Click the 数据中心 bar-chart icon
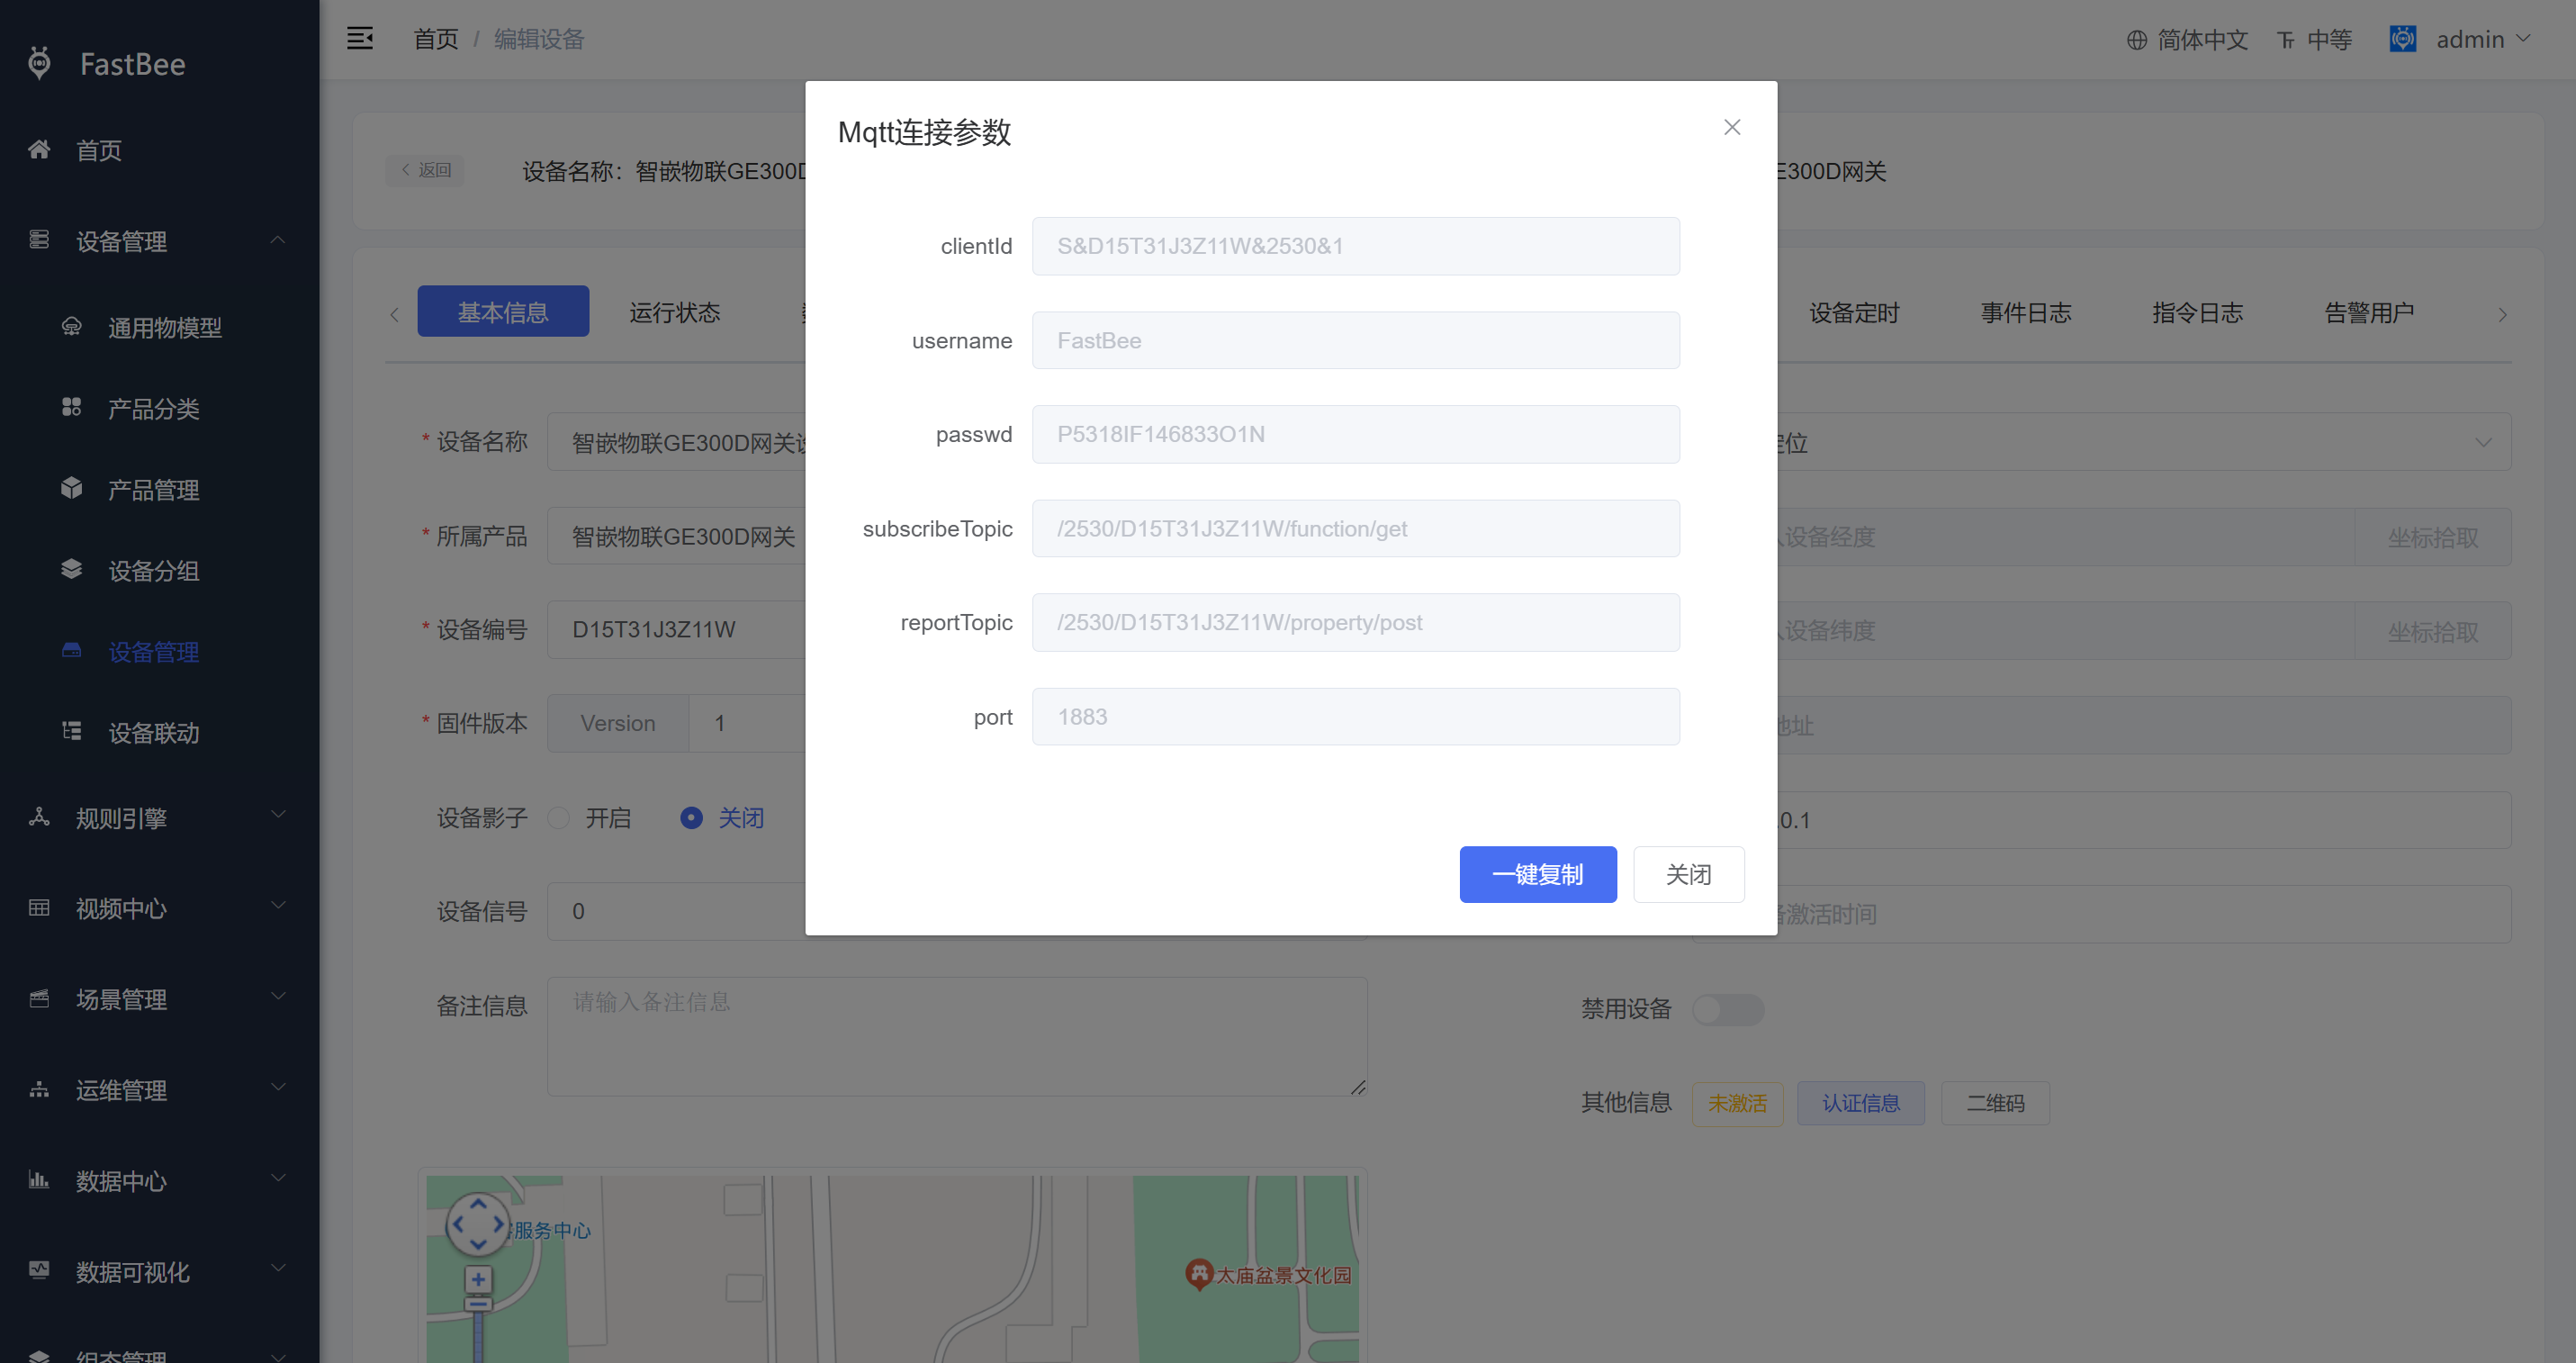The image size is (2576, 1363). [x=39, y=1180]
